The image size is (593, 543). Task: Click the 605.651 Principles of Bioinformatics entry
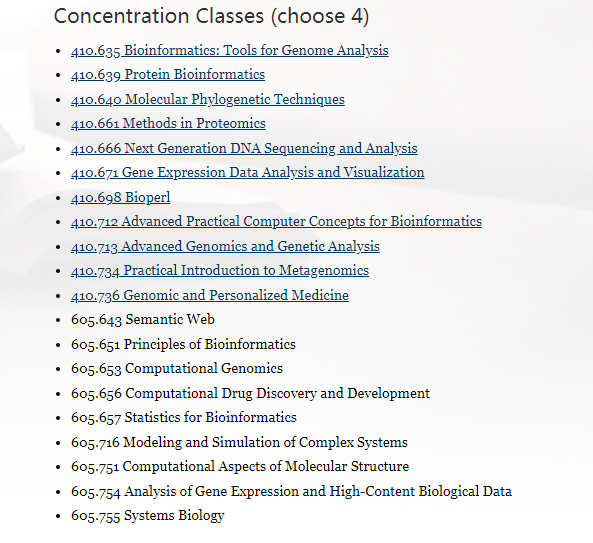tap(183, 344)
